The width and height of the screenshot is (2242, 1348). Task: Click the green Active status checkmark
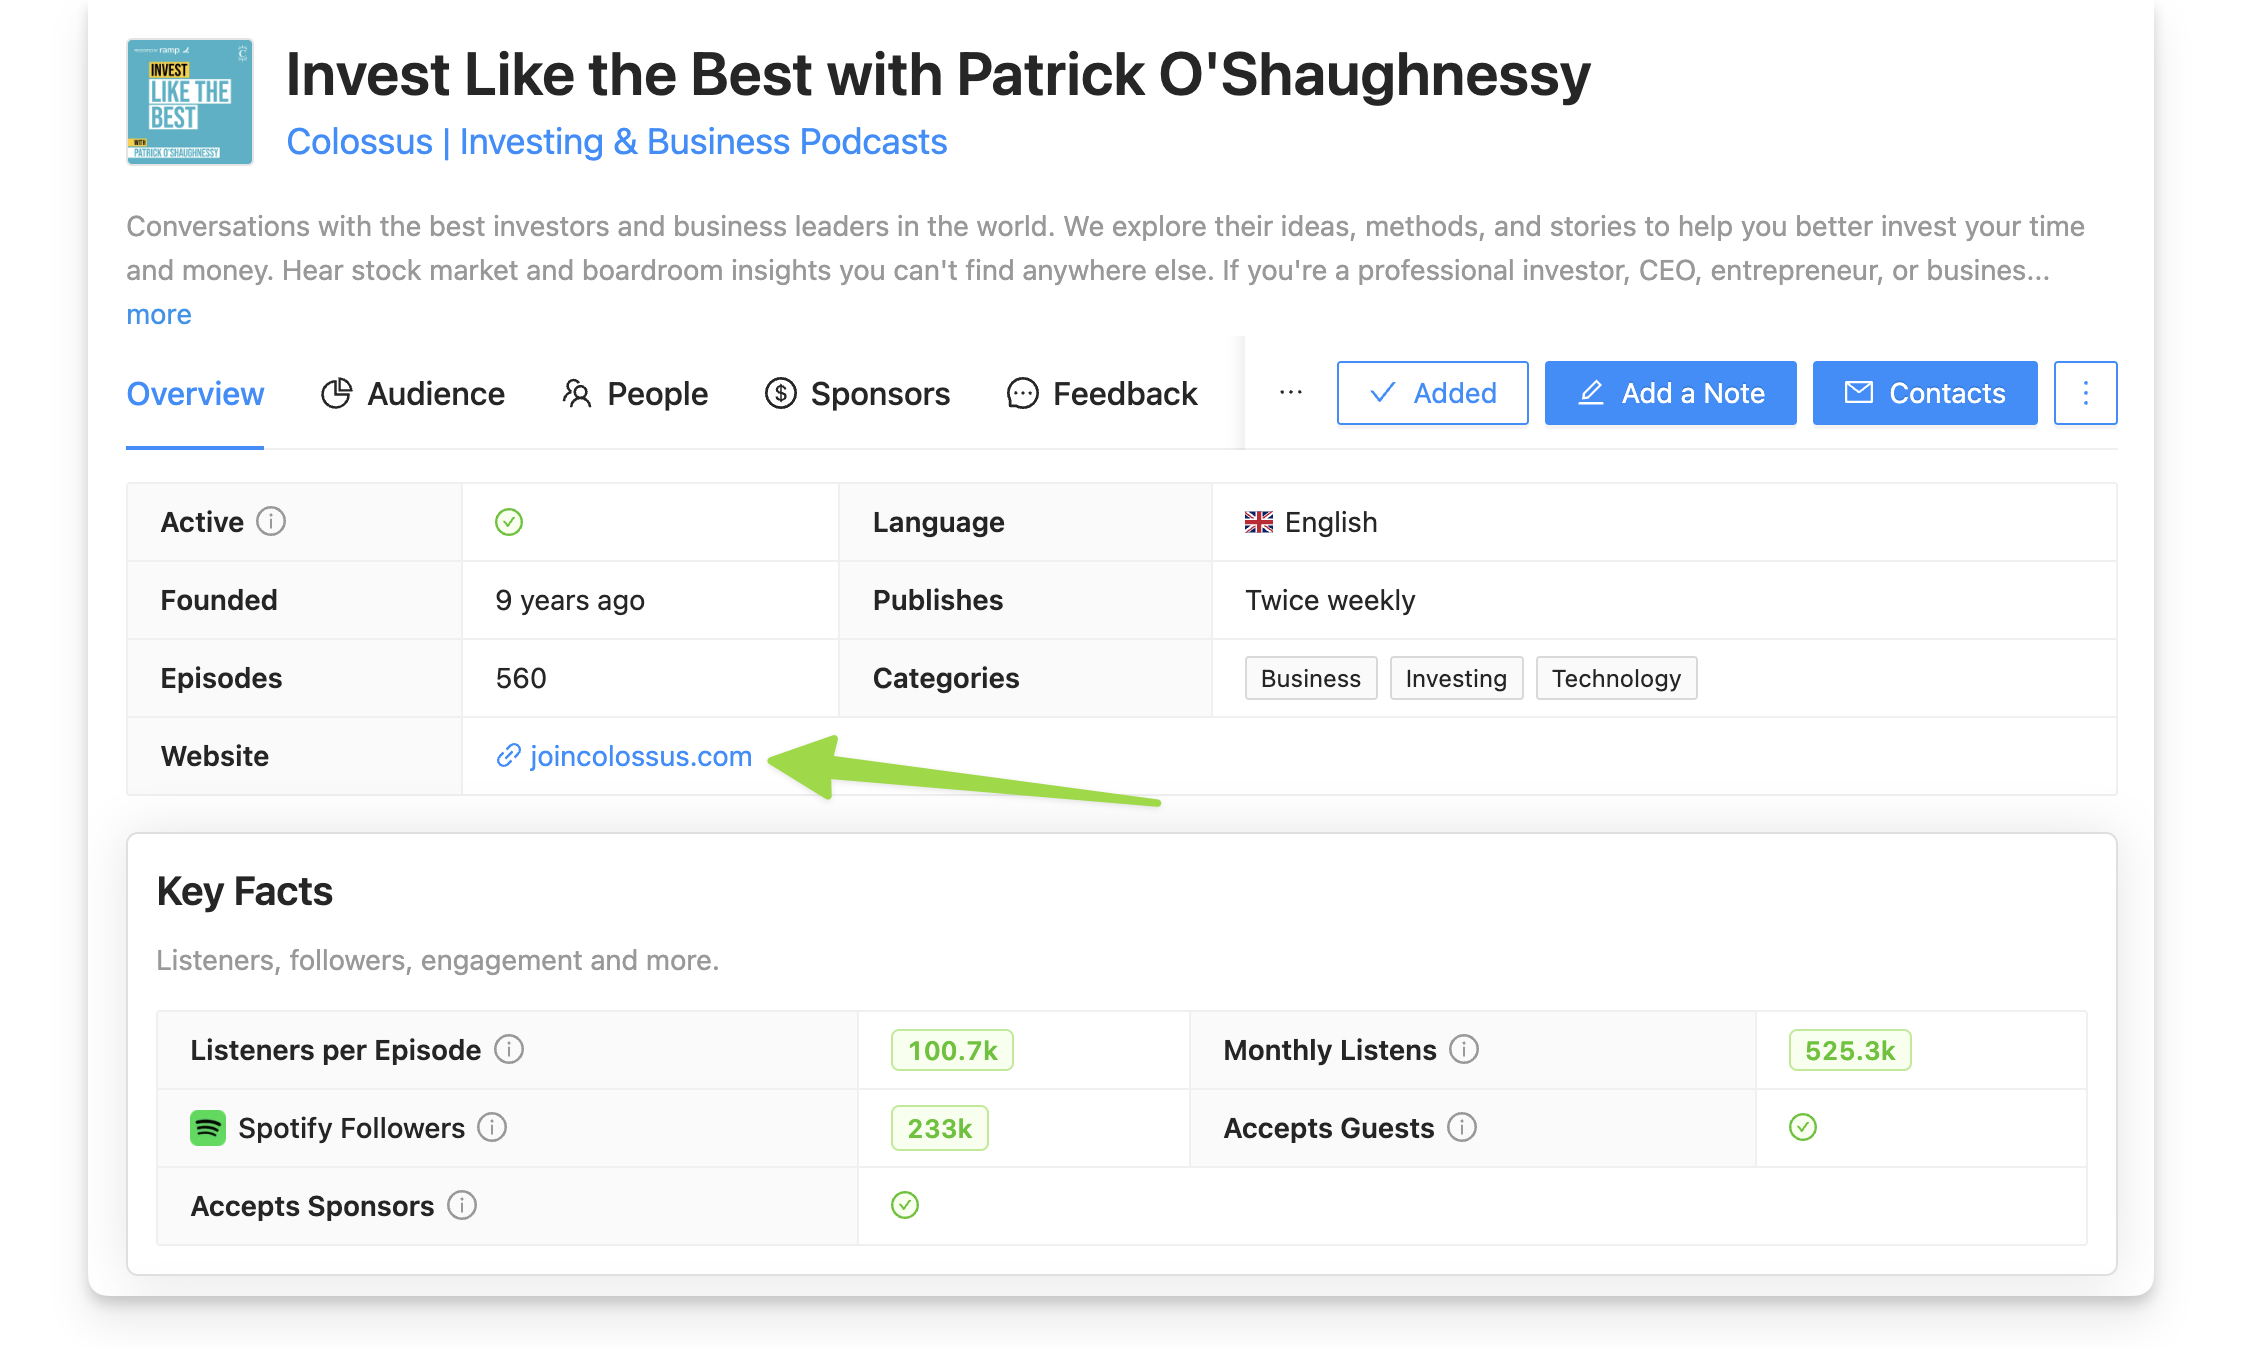(x=509, y=522)
